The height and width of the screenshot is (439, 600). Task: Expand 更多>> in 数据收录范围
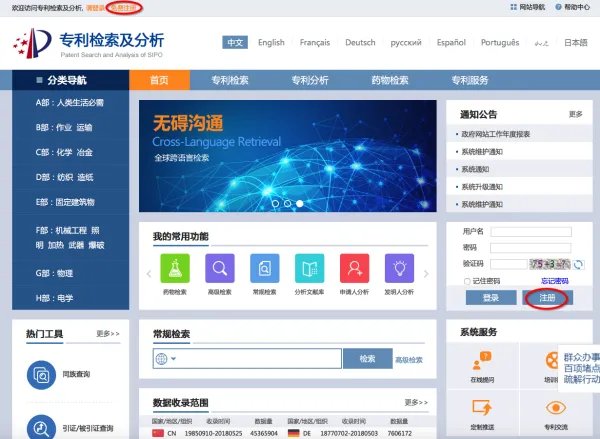click(416, 402)
